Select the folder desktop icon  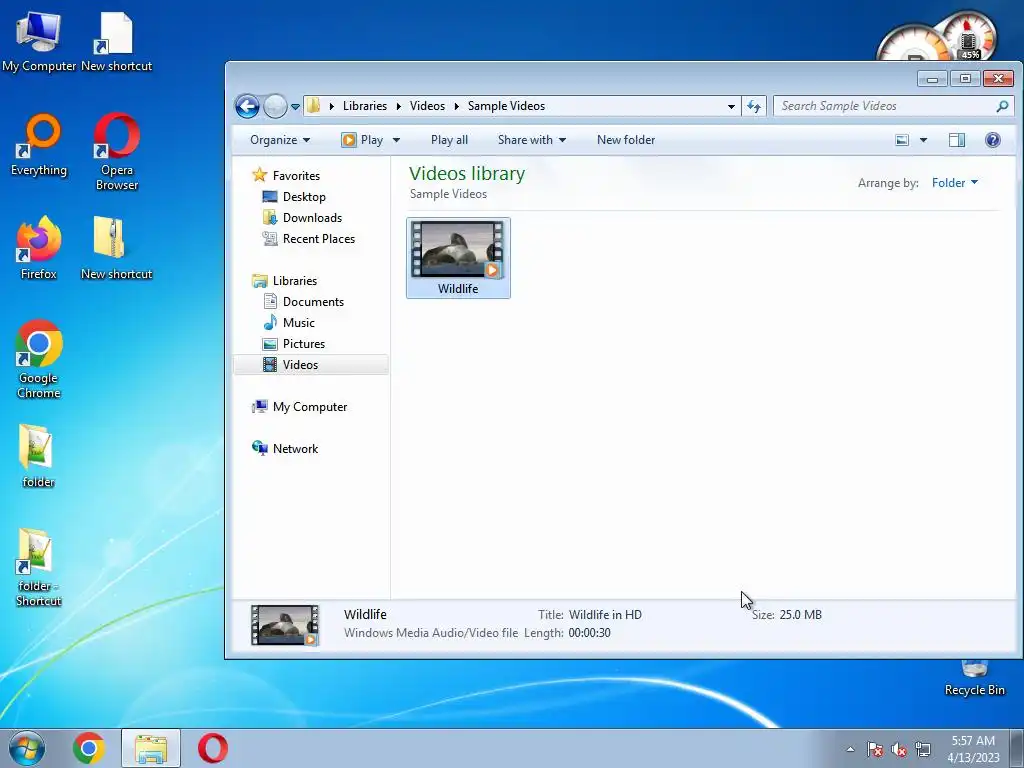pos(38,456)
